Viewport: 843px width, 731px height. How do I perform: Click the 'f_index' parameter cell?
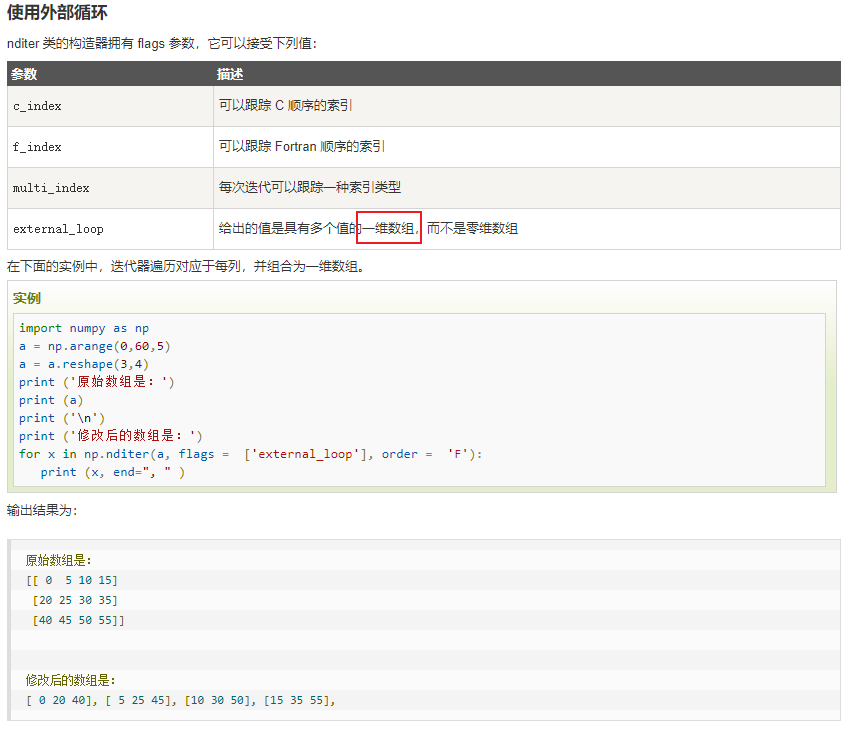pos(110,147)
